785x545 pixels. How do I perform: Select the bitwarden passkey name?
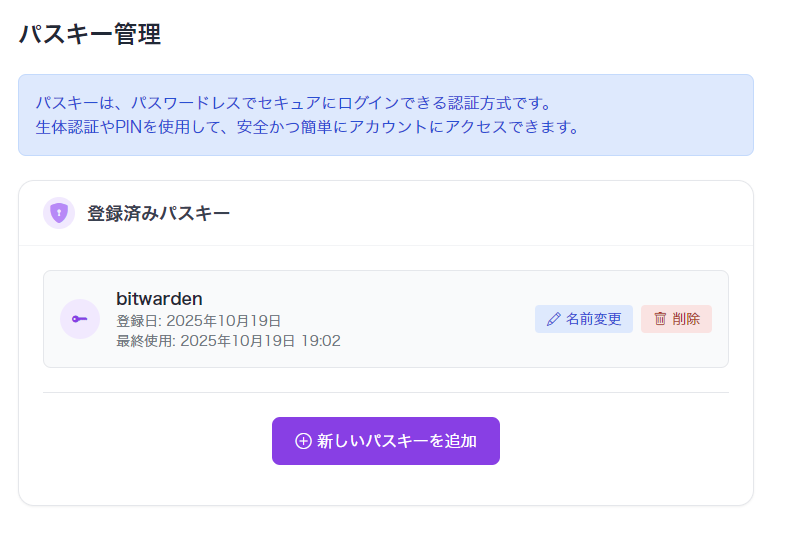(x=159, y=298)
